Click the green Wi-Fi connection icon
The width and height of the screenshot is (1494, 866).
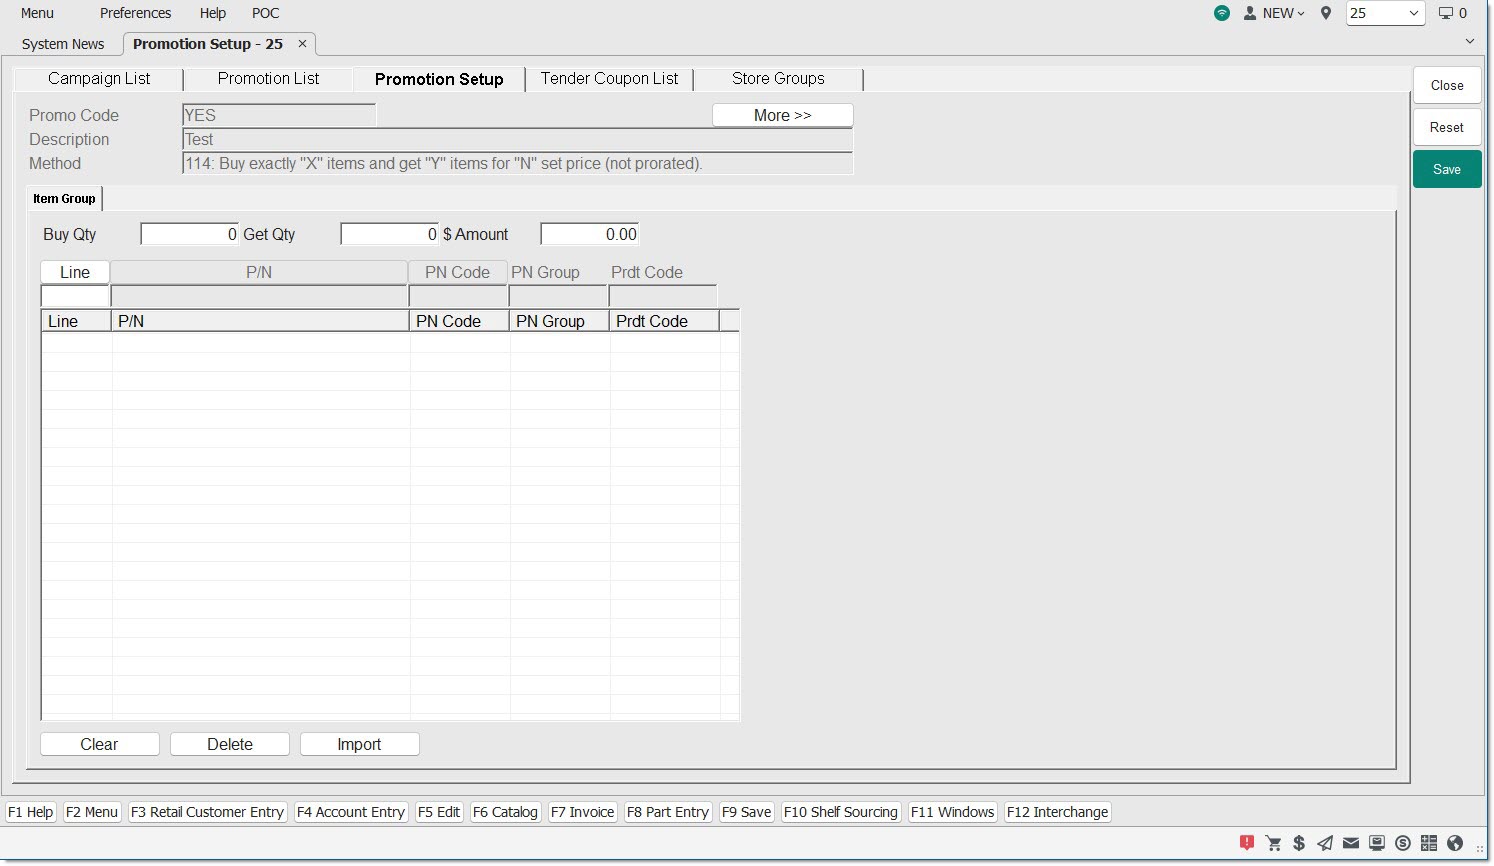1222,13
